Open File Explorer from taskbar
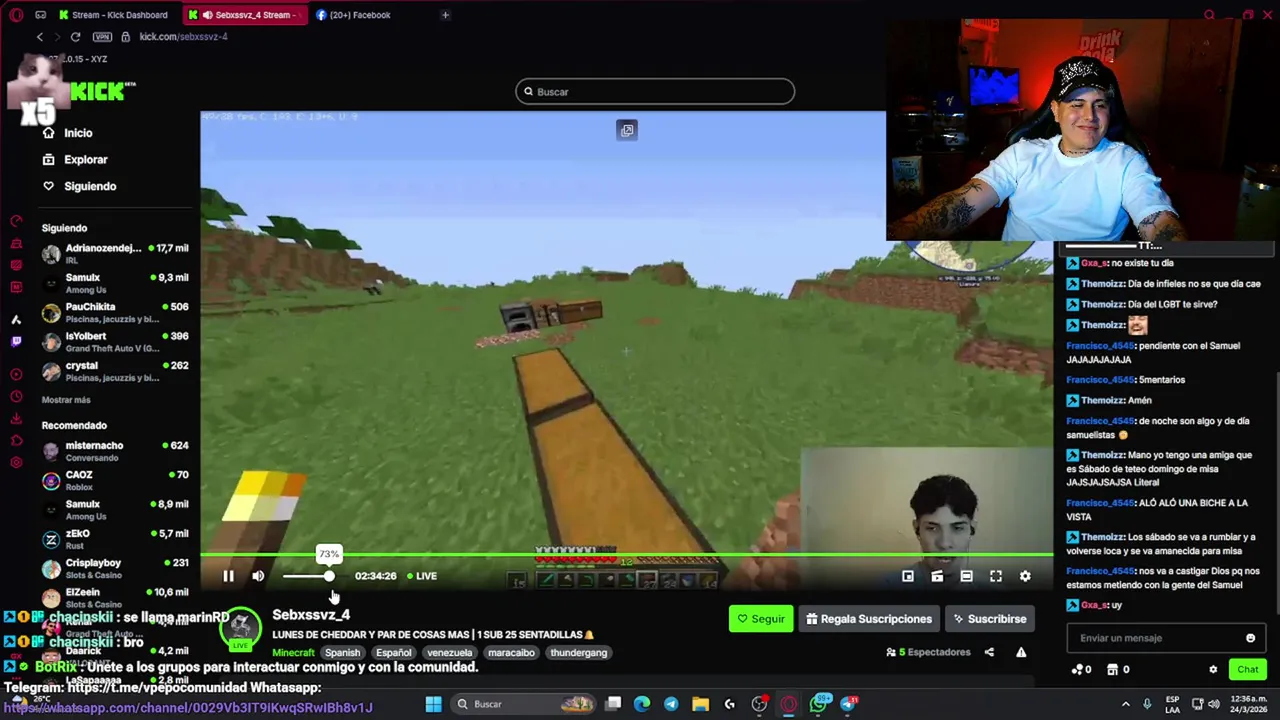The width and height of the screenshot is (1280, 720). click(700, 704)
